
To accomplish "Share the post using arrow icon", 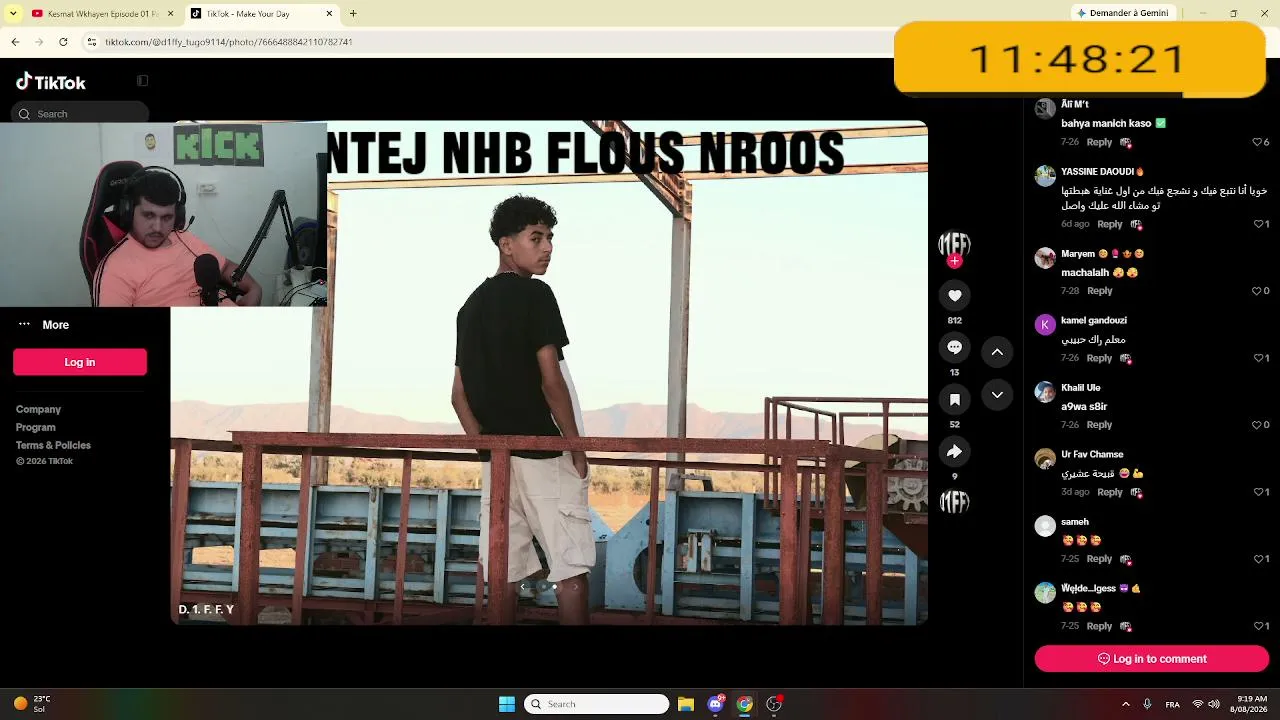I will tap(955, 451).
